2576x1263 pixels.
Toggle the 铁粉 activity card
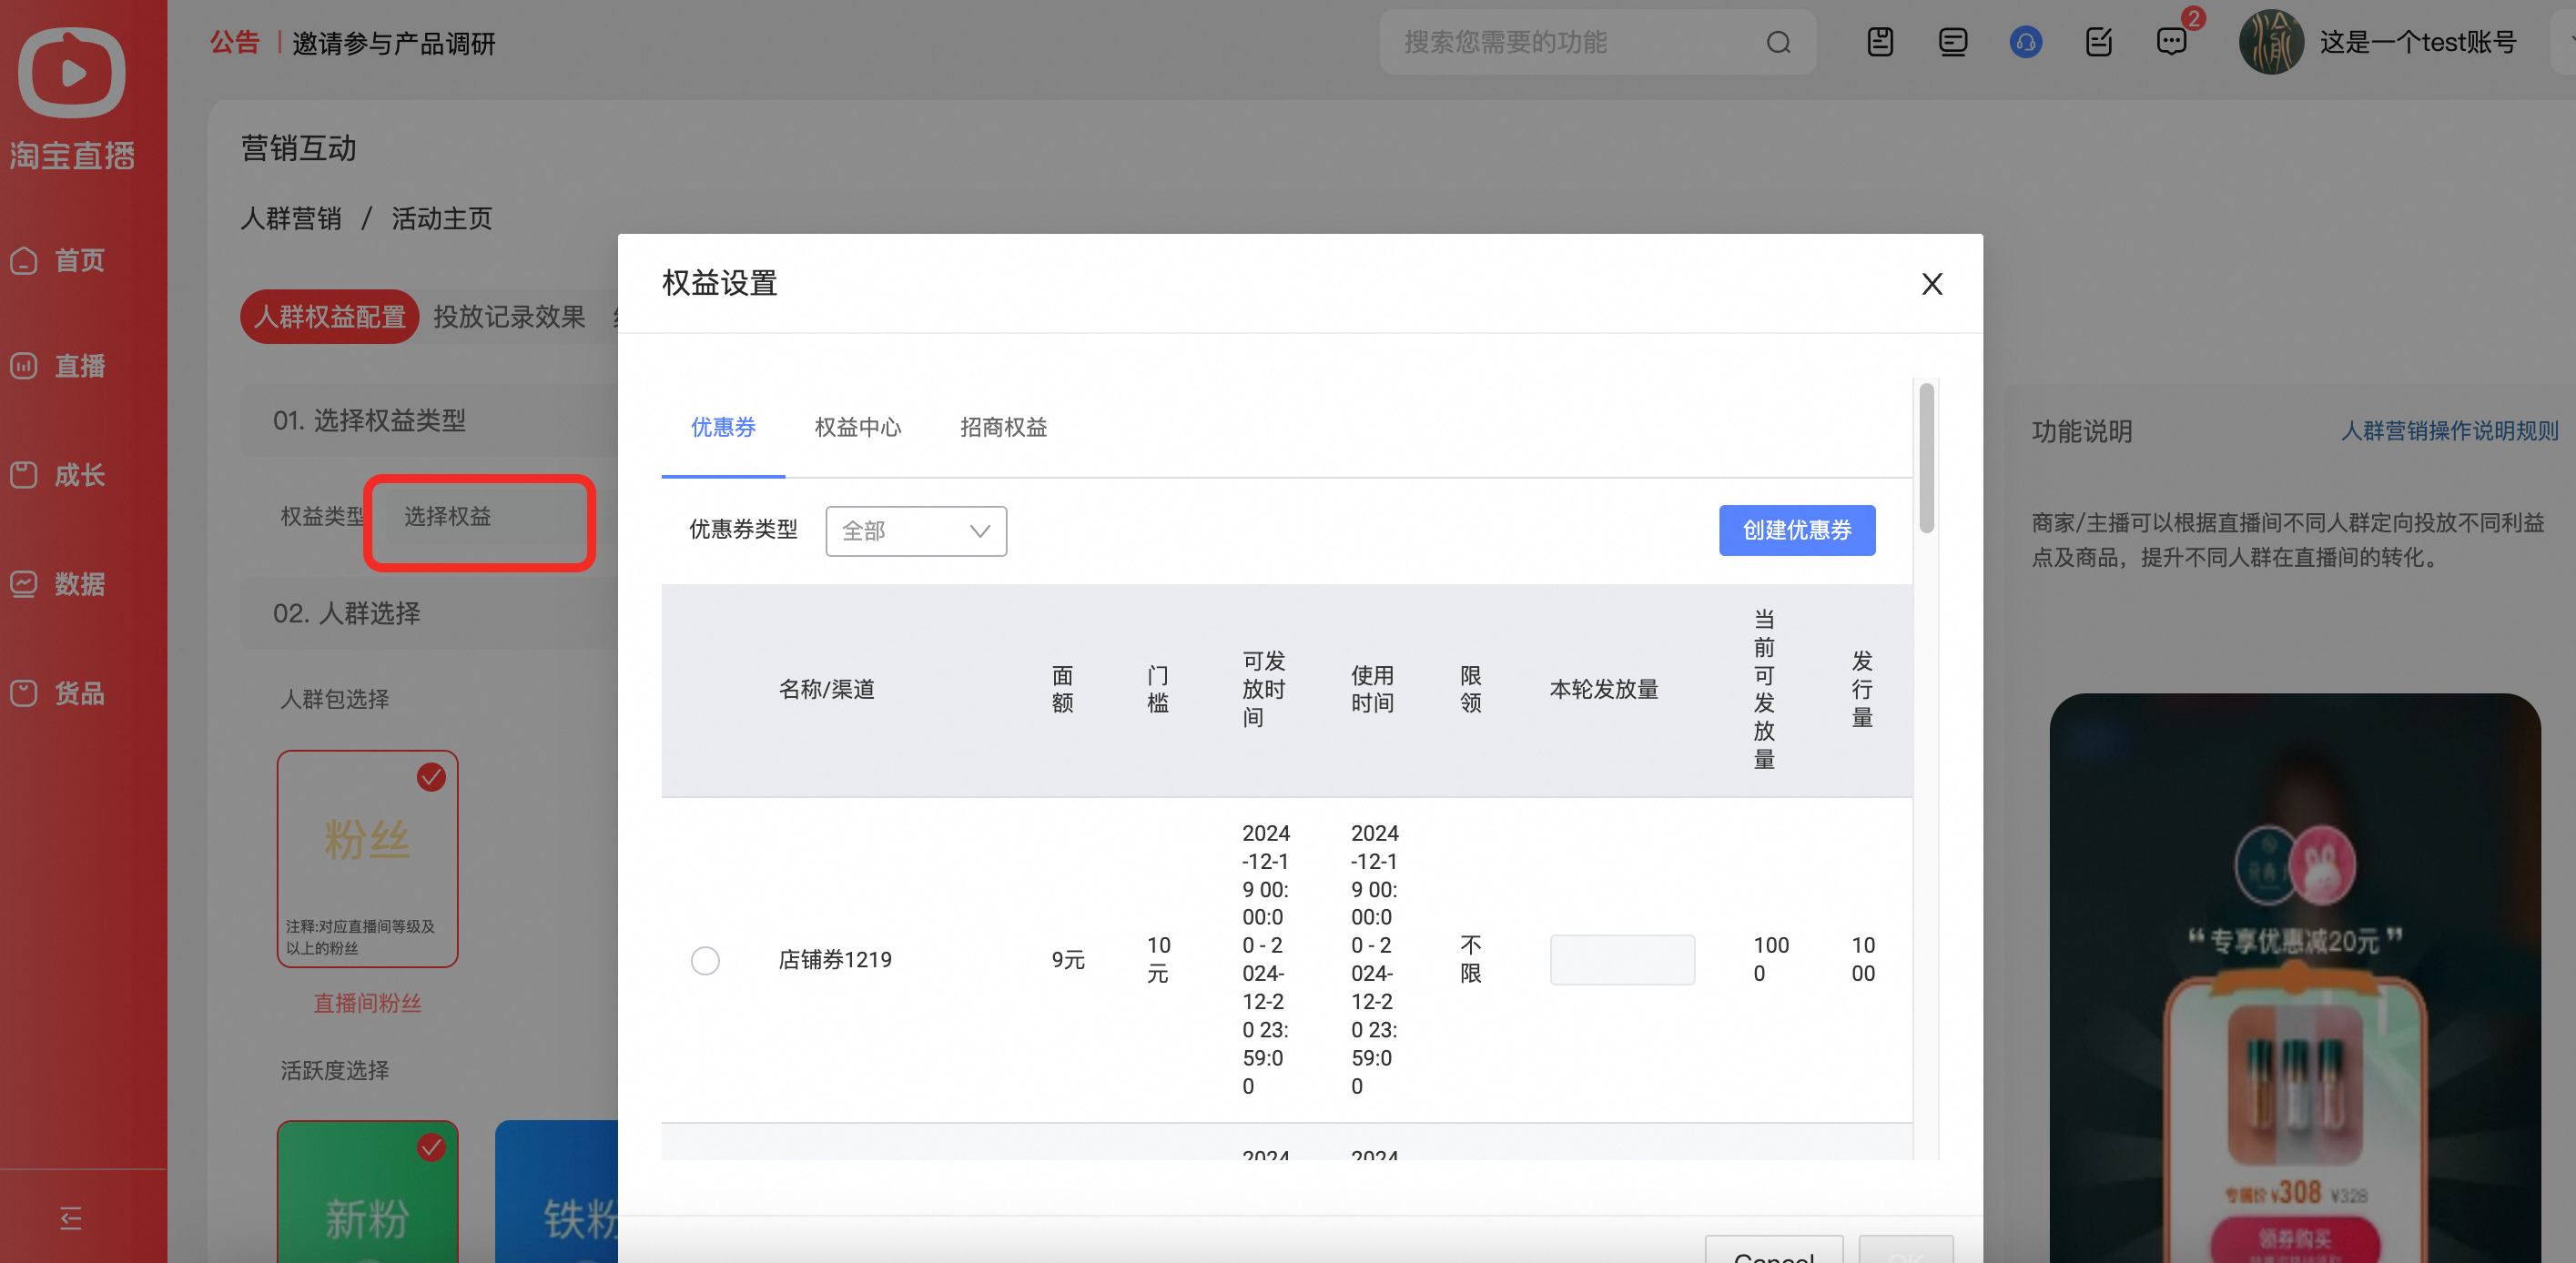[556, 1191]
